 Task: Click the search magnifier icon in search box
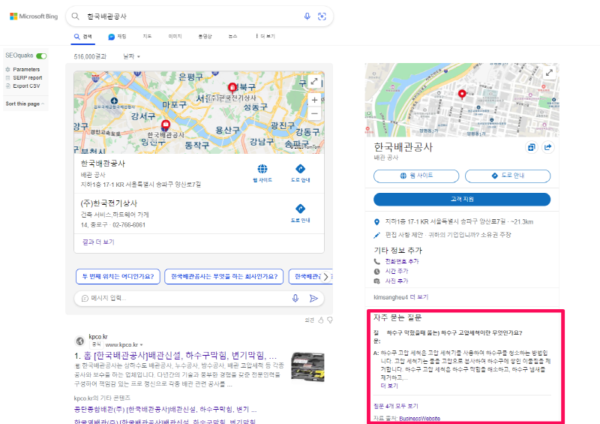pyautogui.click(x=75, y=16)
